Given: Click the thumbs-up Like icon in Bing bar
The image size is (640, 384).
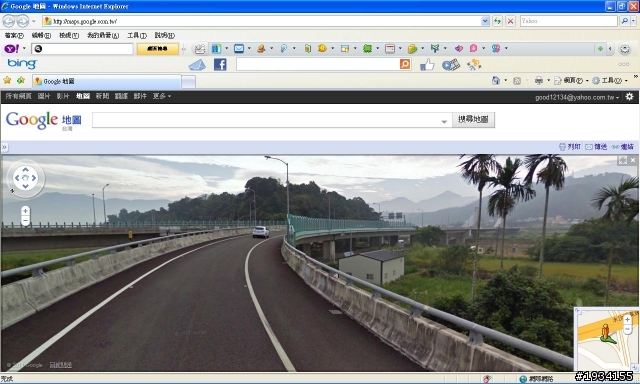Looking at the screenshot, I should tap(427, 64).
